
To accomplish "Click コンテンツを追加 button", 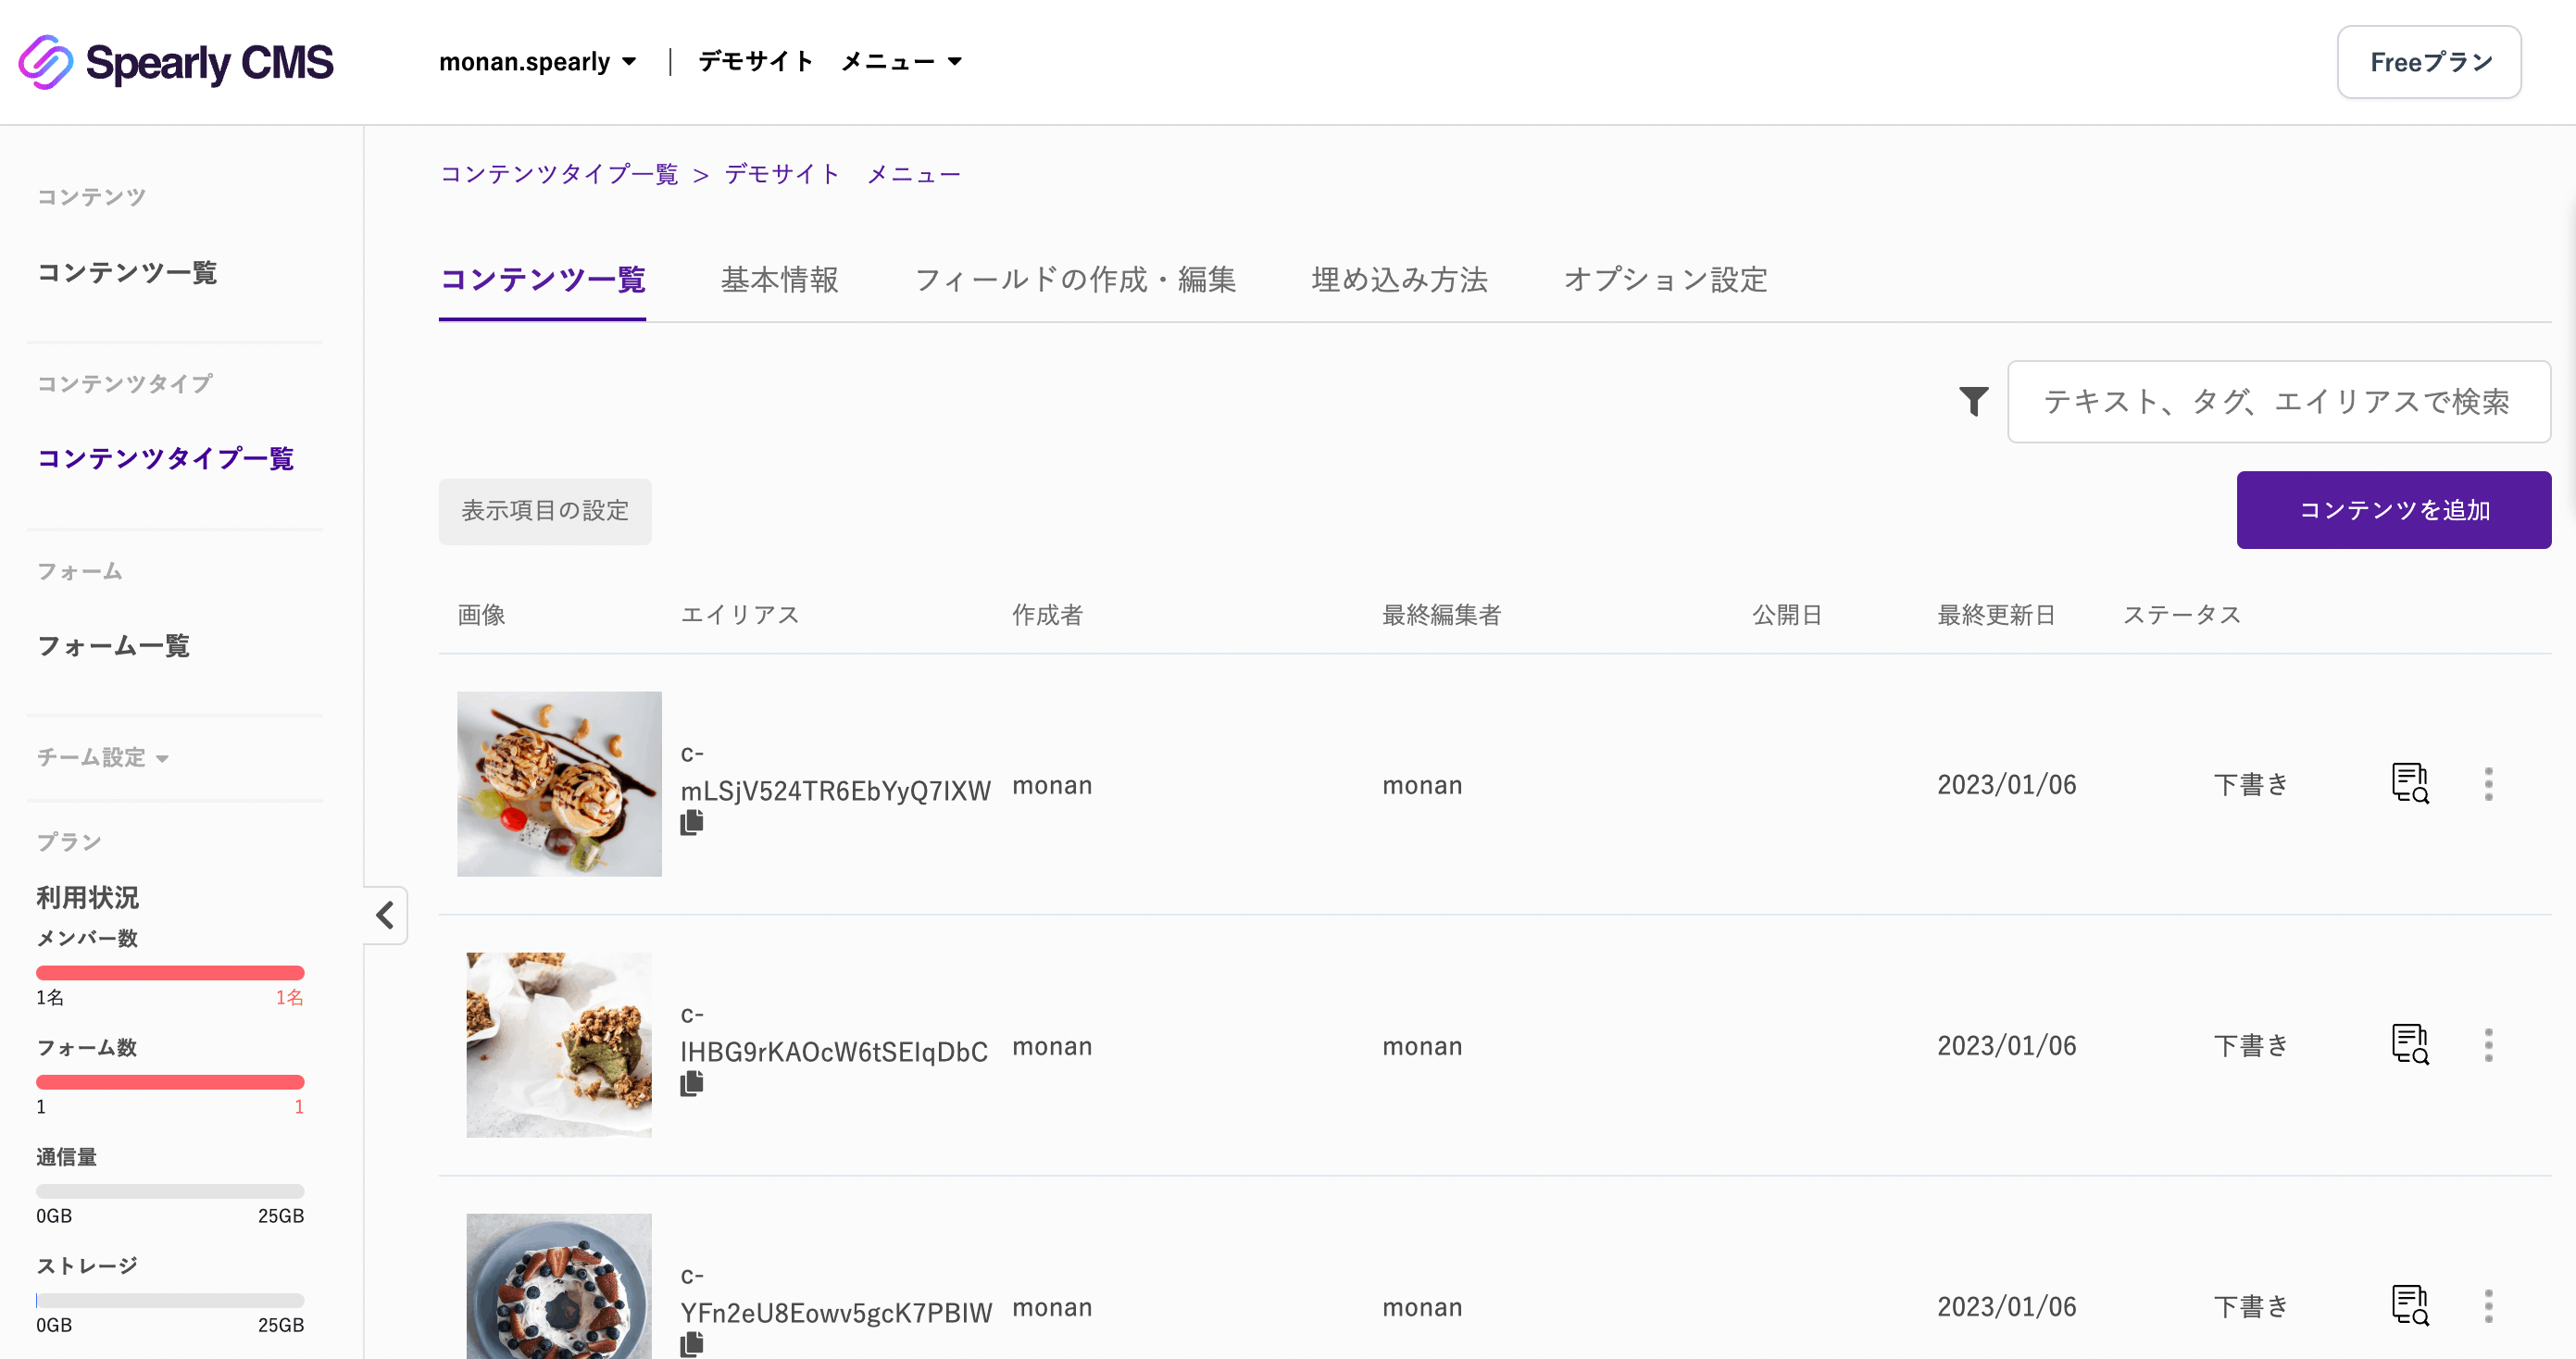I will pyautogui.click(x=2394, y=510).
